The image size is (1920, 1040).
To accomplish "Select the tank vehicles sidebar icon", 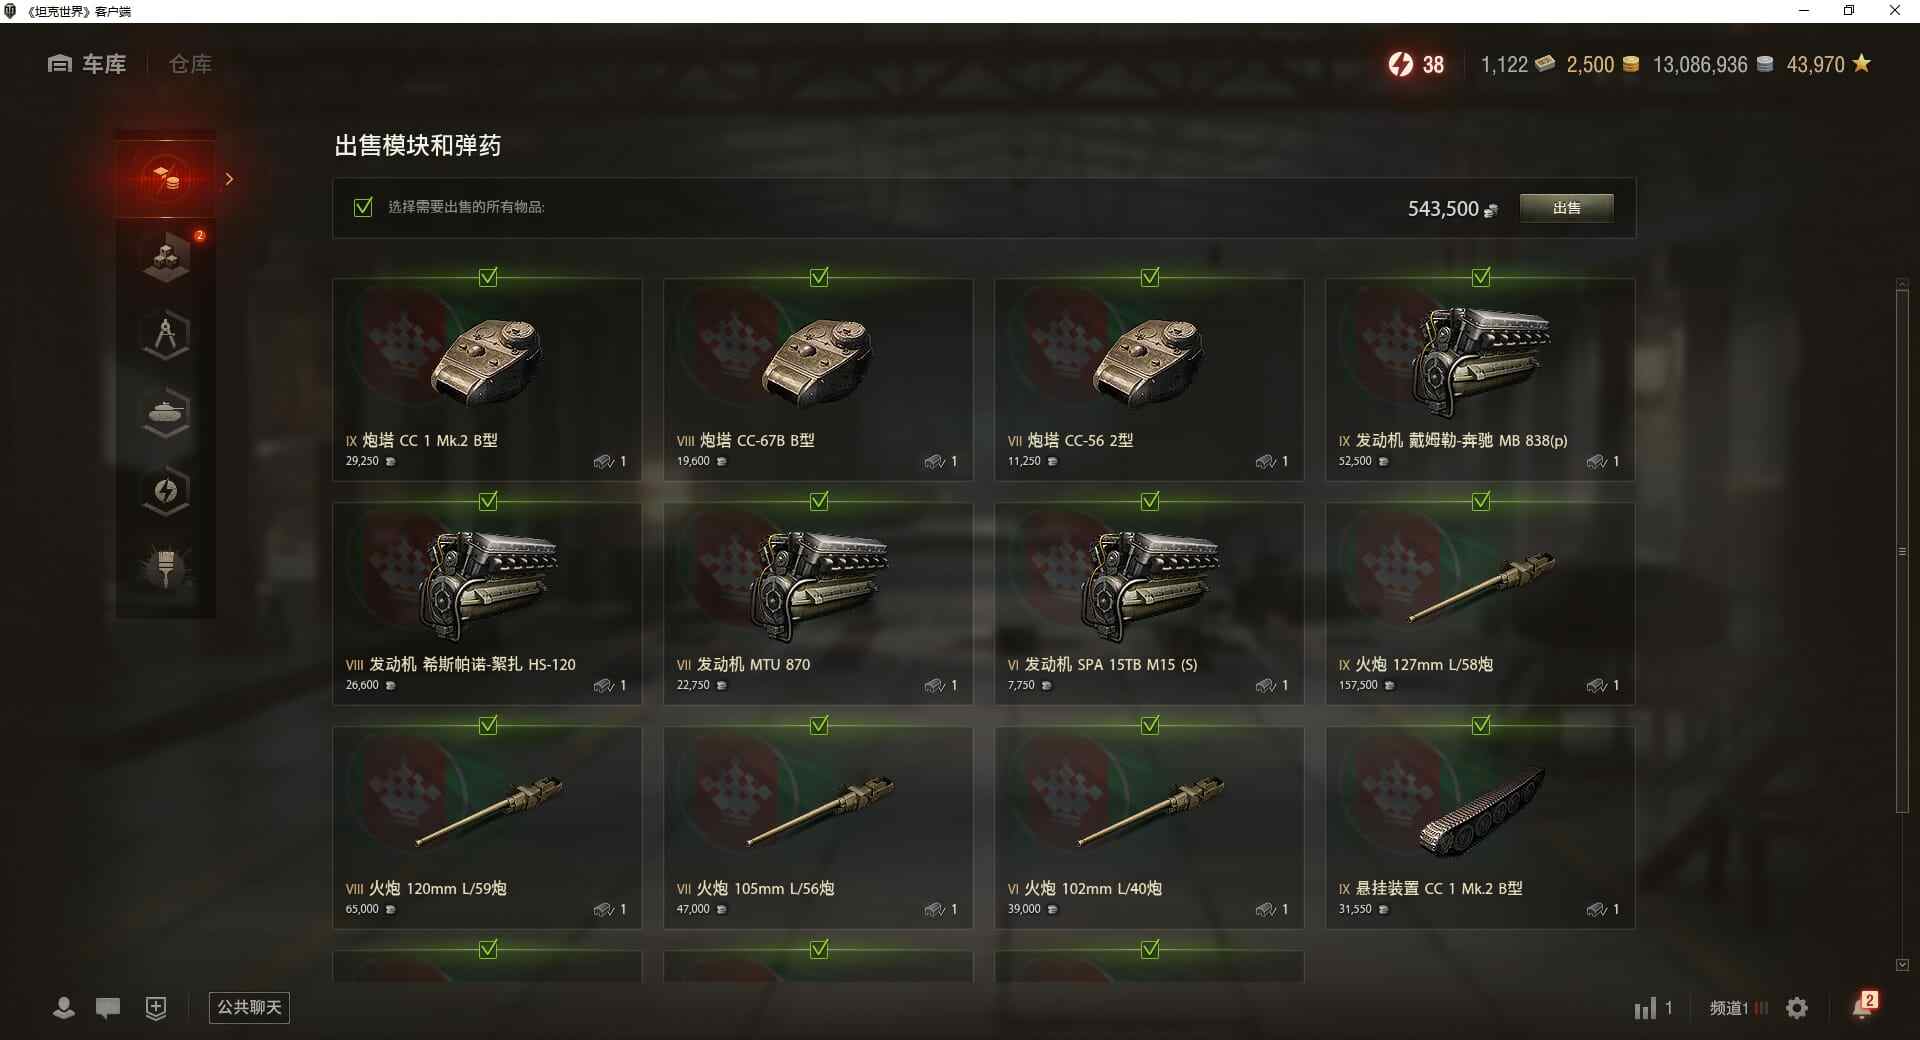I will coord(166,413).
